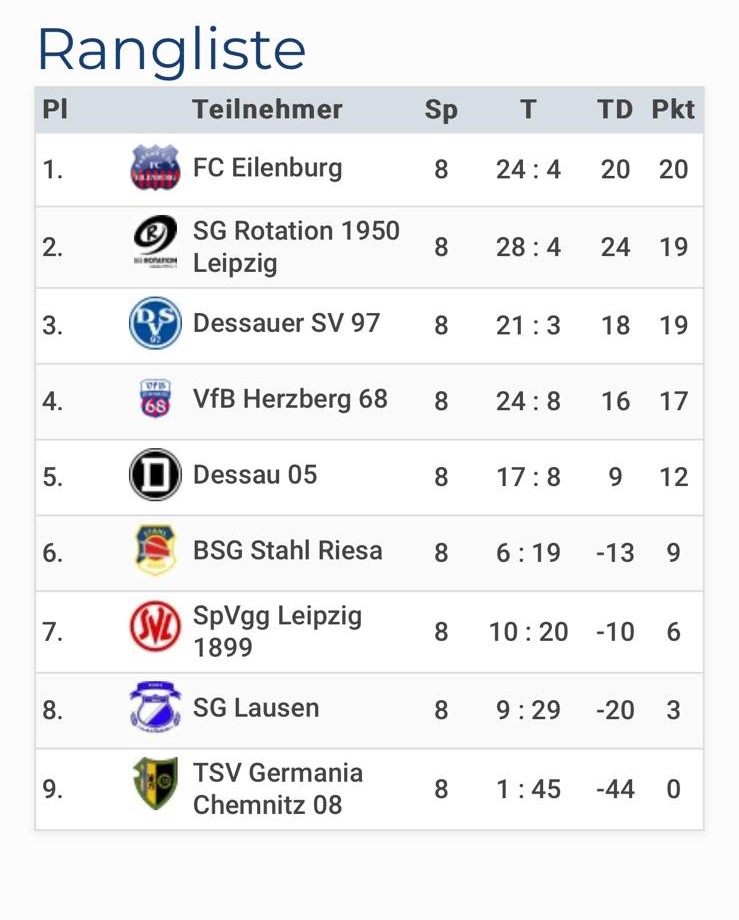Viewport: 739px width, 920px height.
Task: Click the Rangliste heading
Action: [x=171, y=49]
